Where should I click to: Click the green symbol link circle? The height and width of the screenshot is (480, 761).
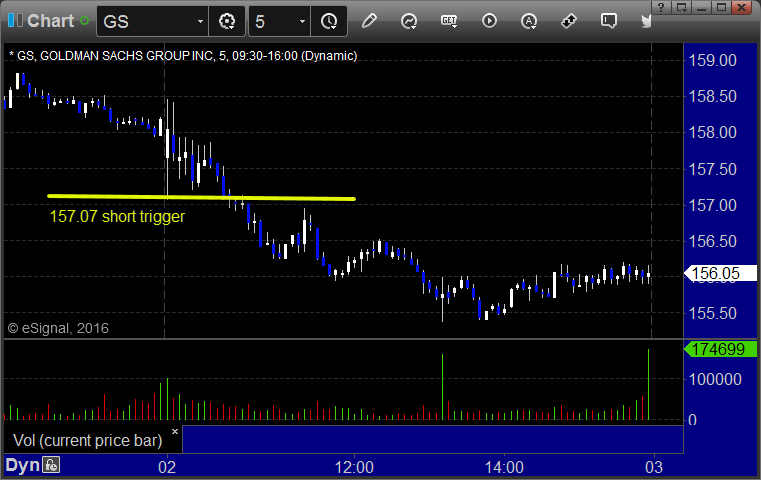84,21
